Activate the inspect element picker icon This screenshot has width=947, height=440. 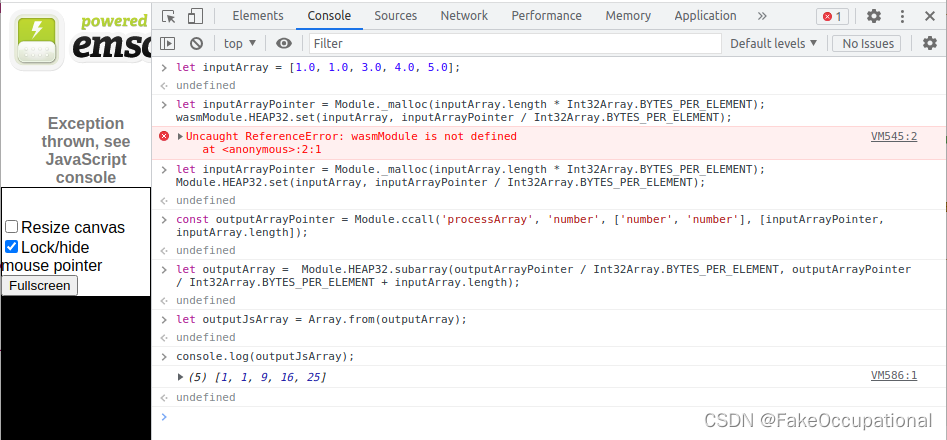click(x=169, y=16)
